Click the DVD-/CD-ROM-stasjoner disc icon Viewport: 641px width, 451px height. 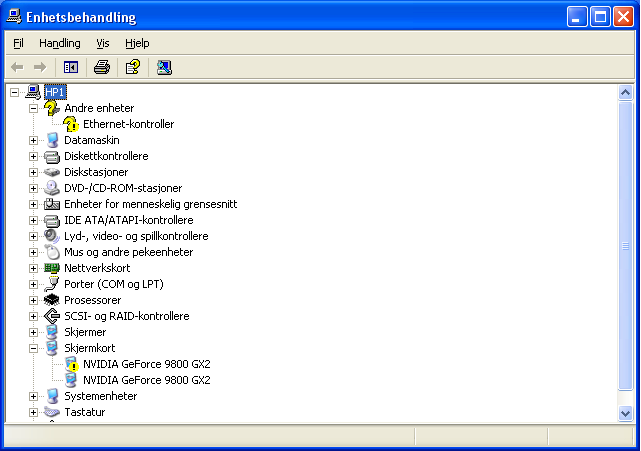(52, 188)
